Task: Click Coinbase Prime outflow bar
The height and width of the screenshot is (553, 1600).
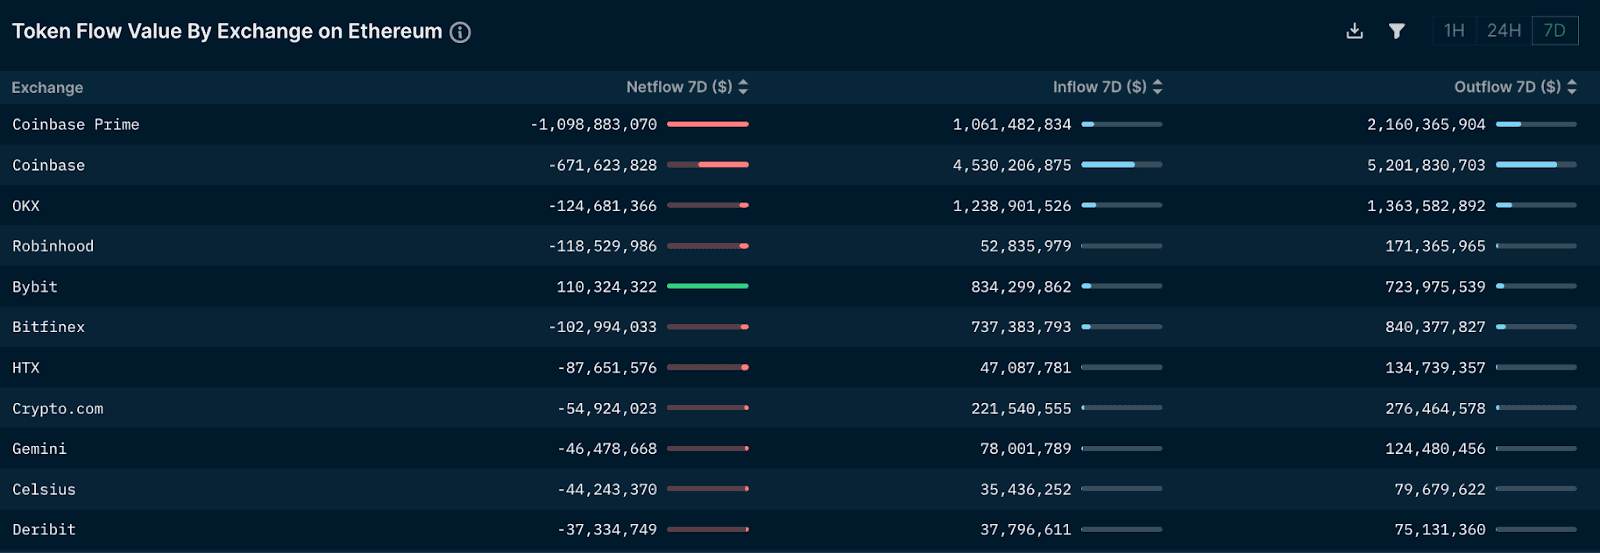Action: [x=1536, y=124]
